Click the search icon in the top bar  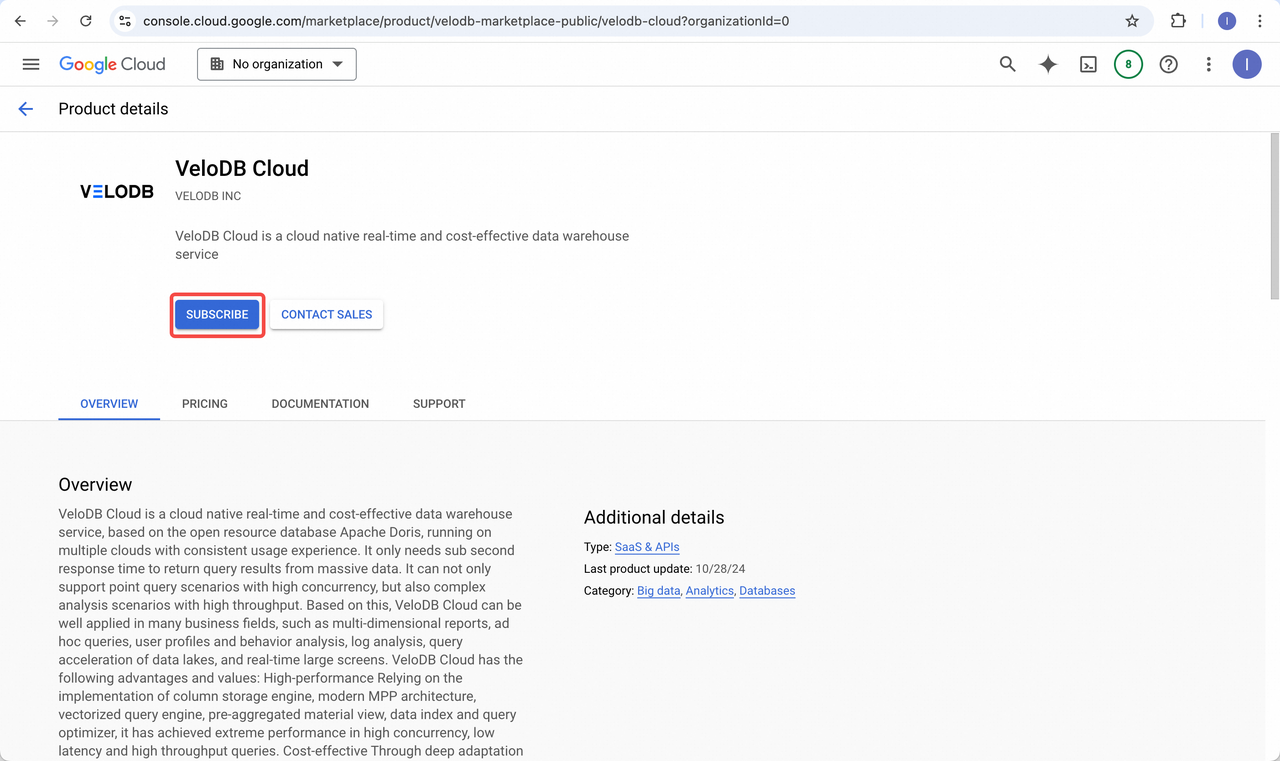[x=1007, y=64]
